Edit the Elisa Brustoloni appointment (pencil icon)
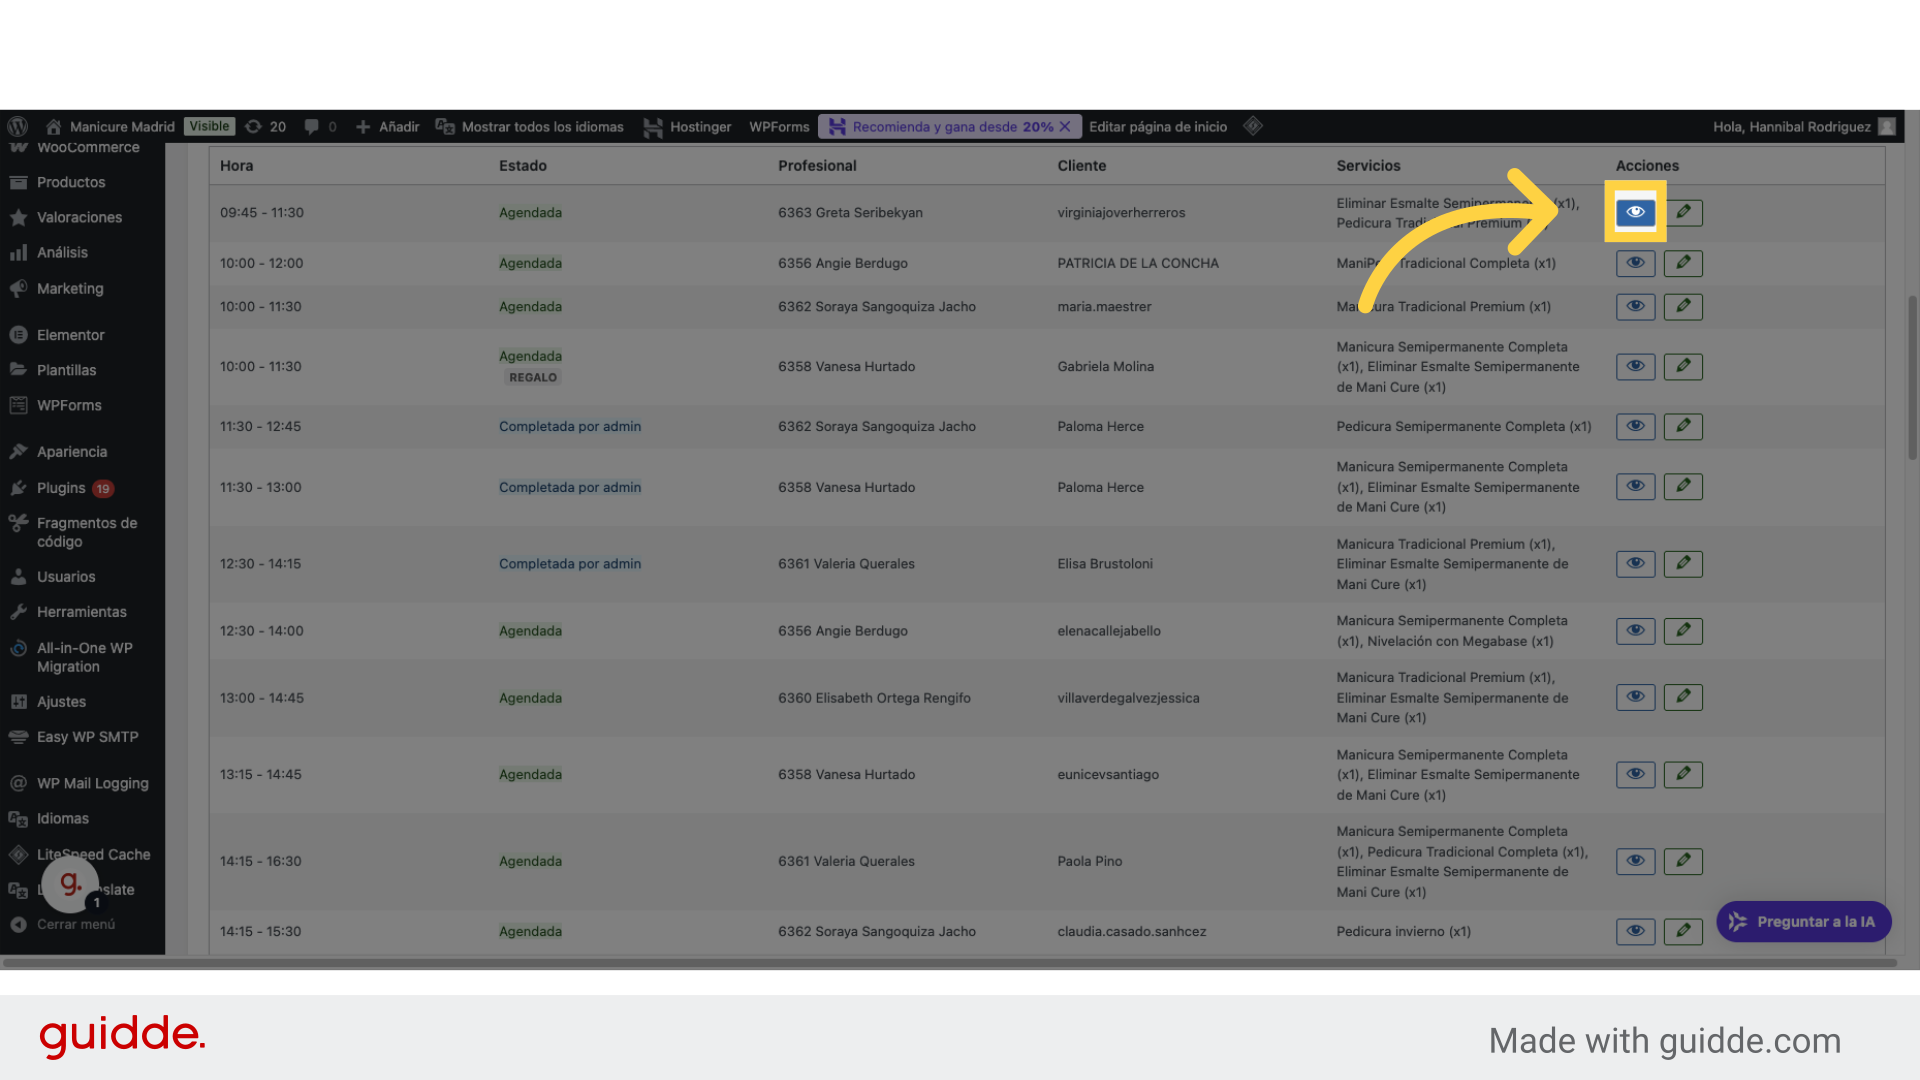The image size is (1920, 1080). pyautogui.click(x=1683, y=564)
